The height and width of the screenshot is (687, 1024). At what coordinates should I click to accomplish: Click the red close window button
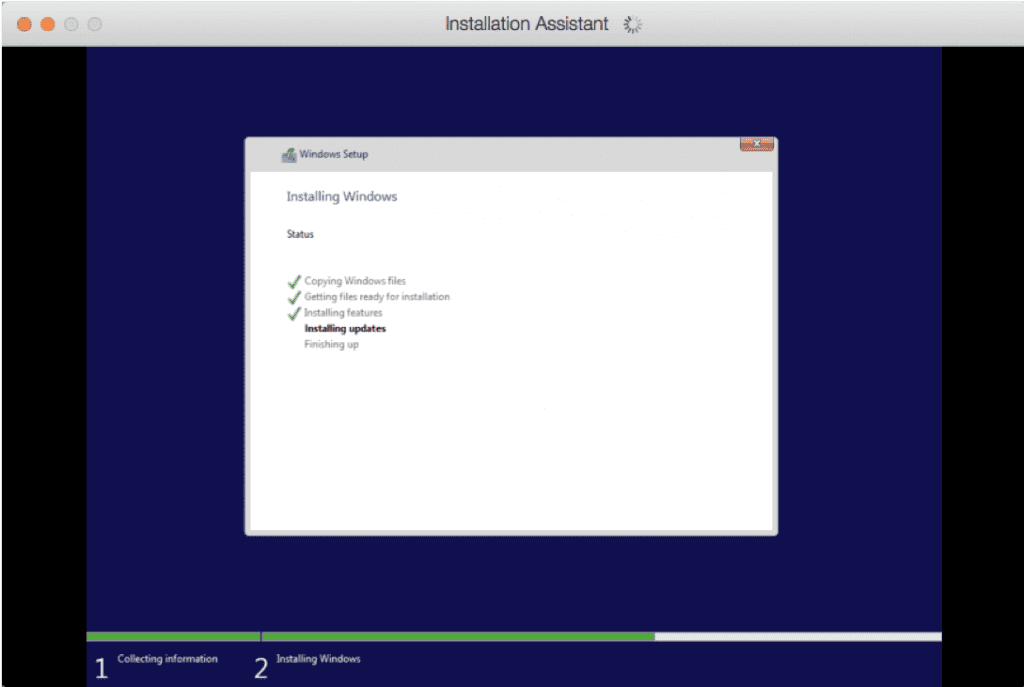(x=24, y=24)
